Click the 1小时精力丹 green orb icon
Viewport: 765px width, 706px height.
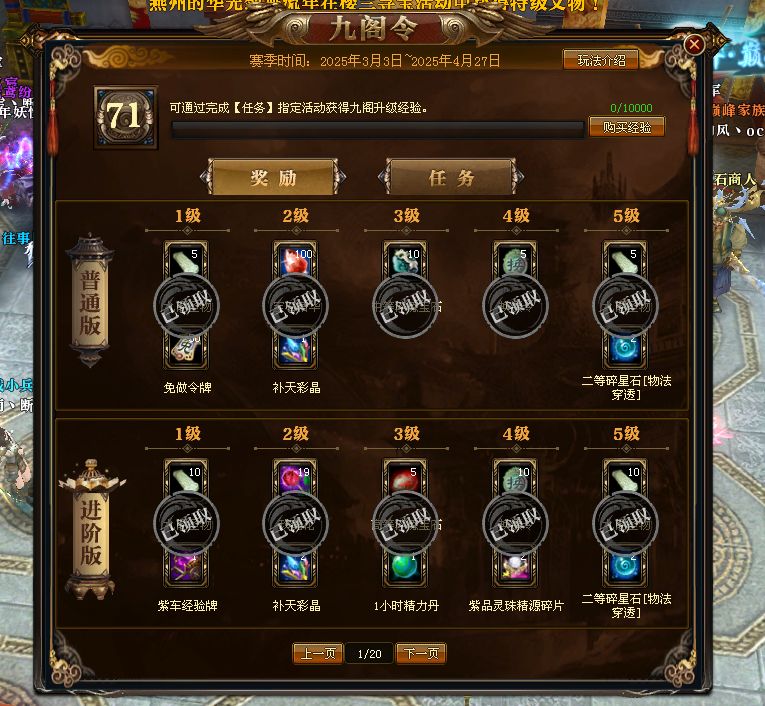pyautogui.click(x=405, y=567)
